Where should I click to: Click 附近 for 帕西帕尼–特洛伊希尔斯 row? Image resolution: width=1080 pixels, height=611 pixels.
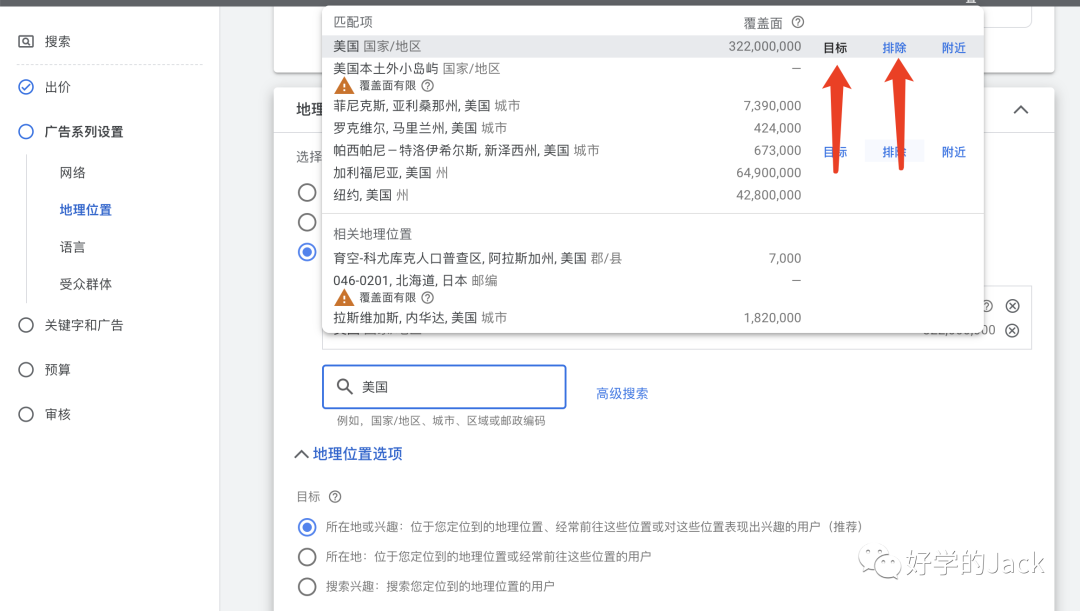[x=954, y=152]
